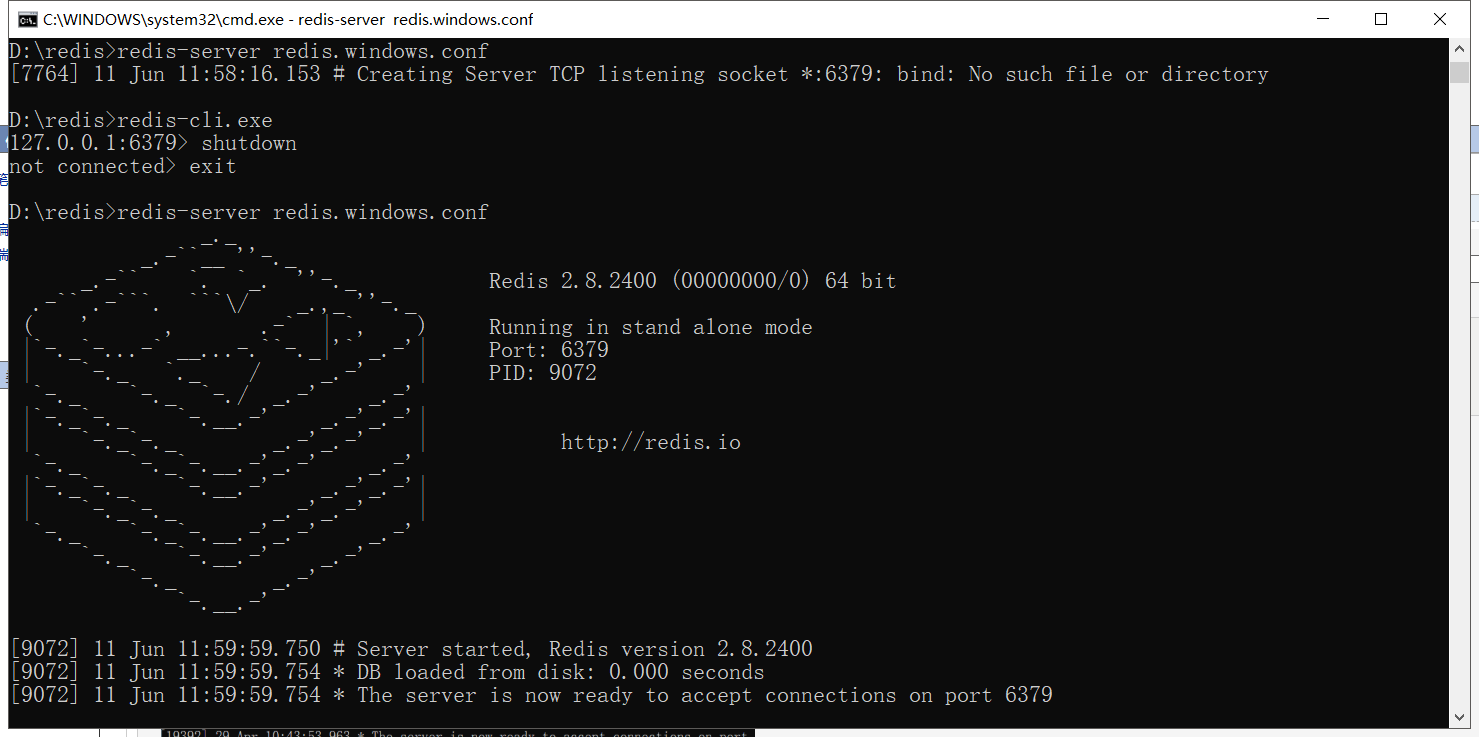Click the "D:\redis>redis-cli.exe" line
The width and height of the screenshot is (1479, 737).
tap(141, 120)
